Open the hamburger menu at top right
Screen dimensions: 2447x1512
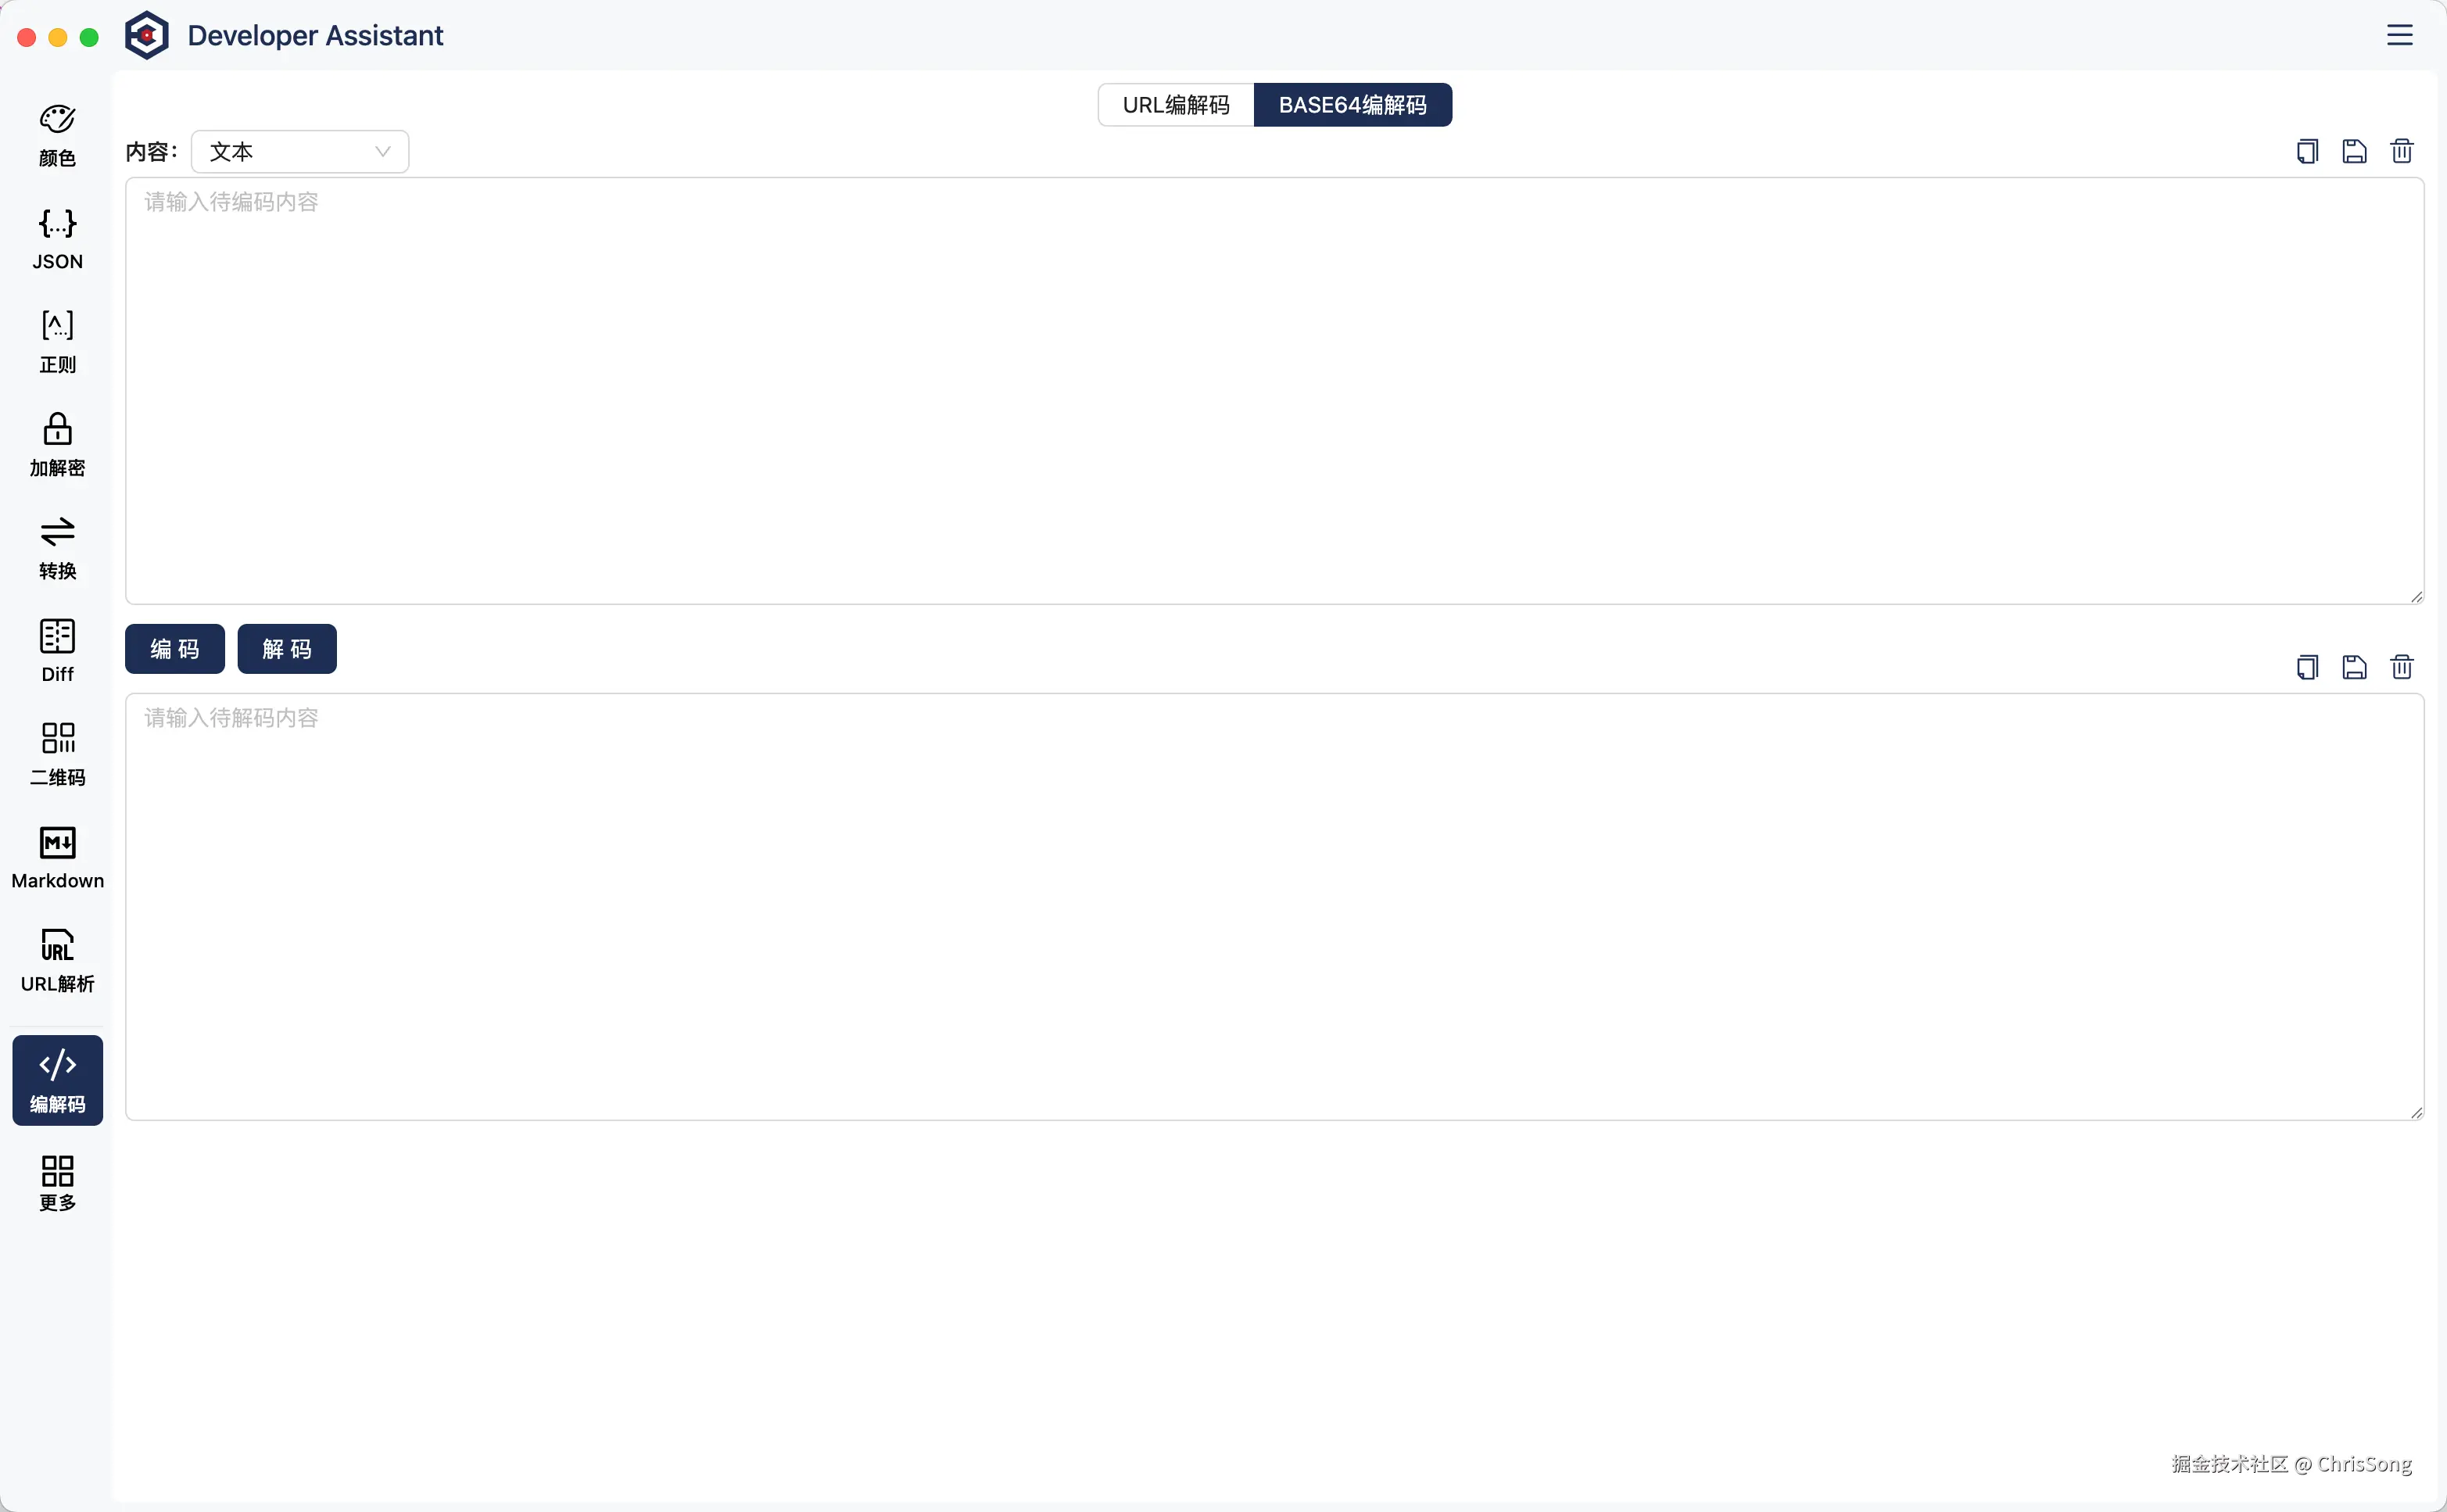click(2399, 35)
